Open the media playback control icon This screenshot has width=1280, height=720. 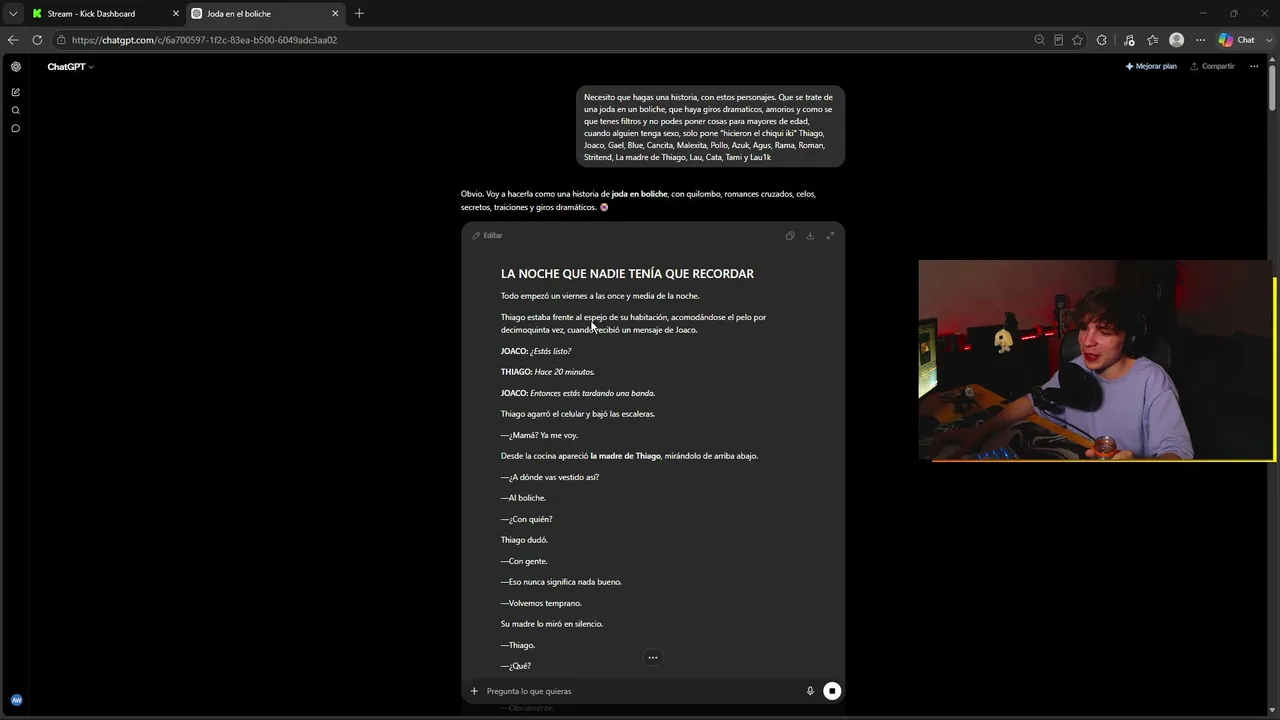(x=1129, y=40)
